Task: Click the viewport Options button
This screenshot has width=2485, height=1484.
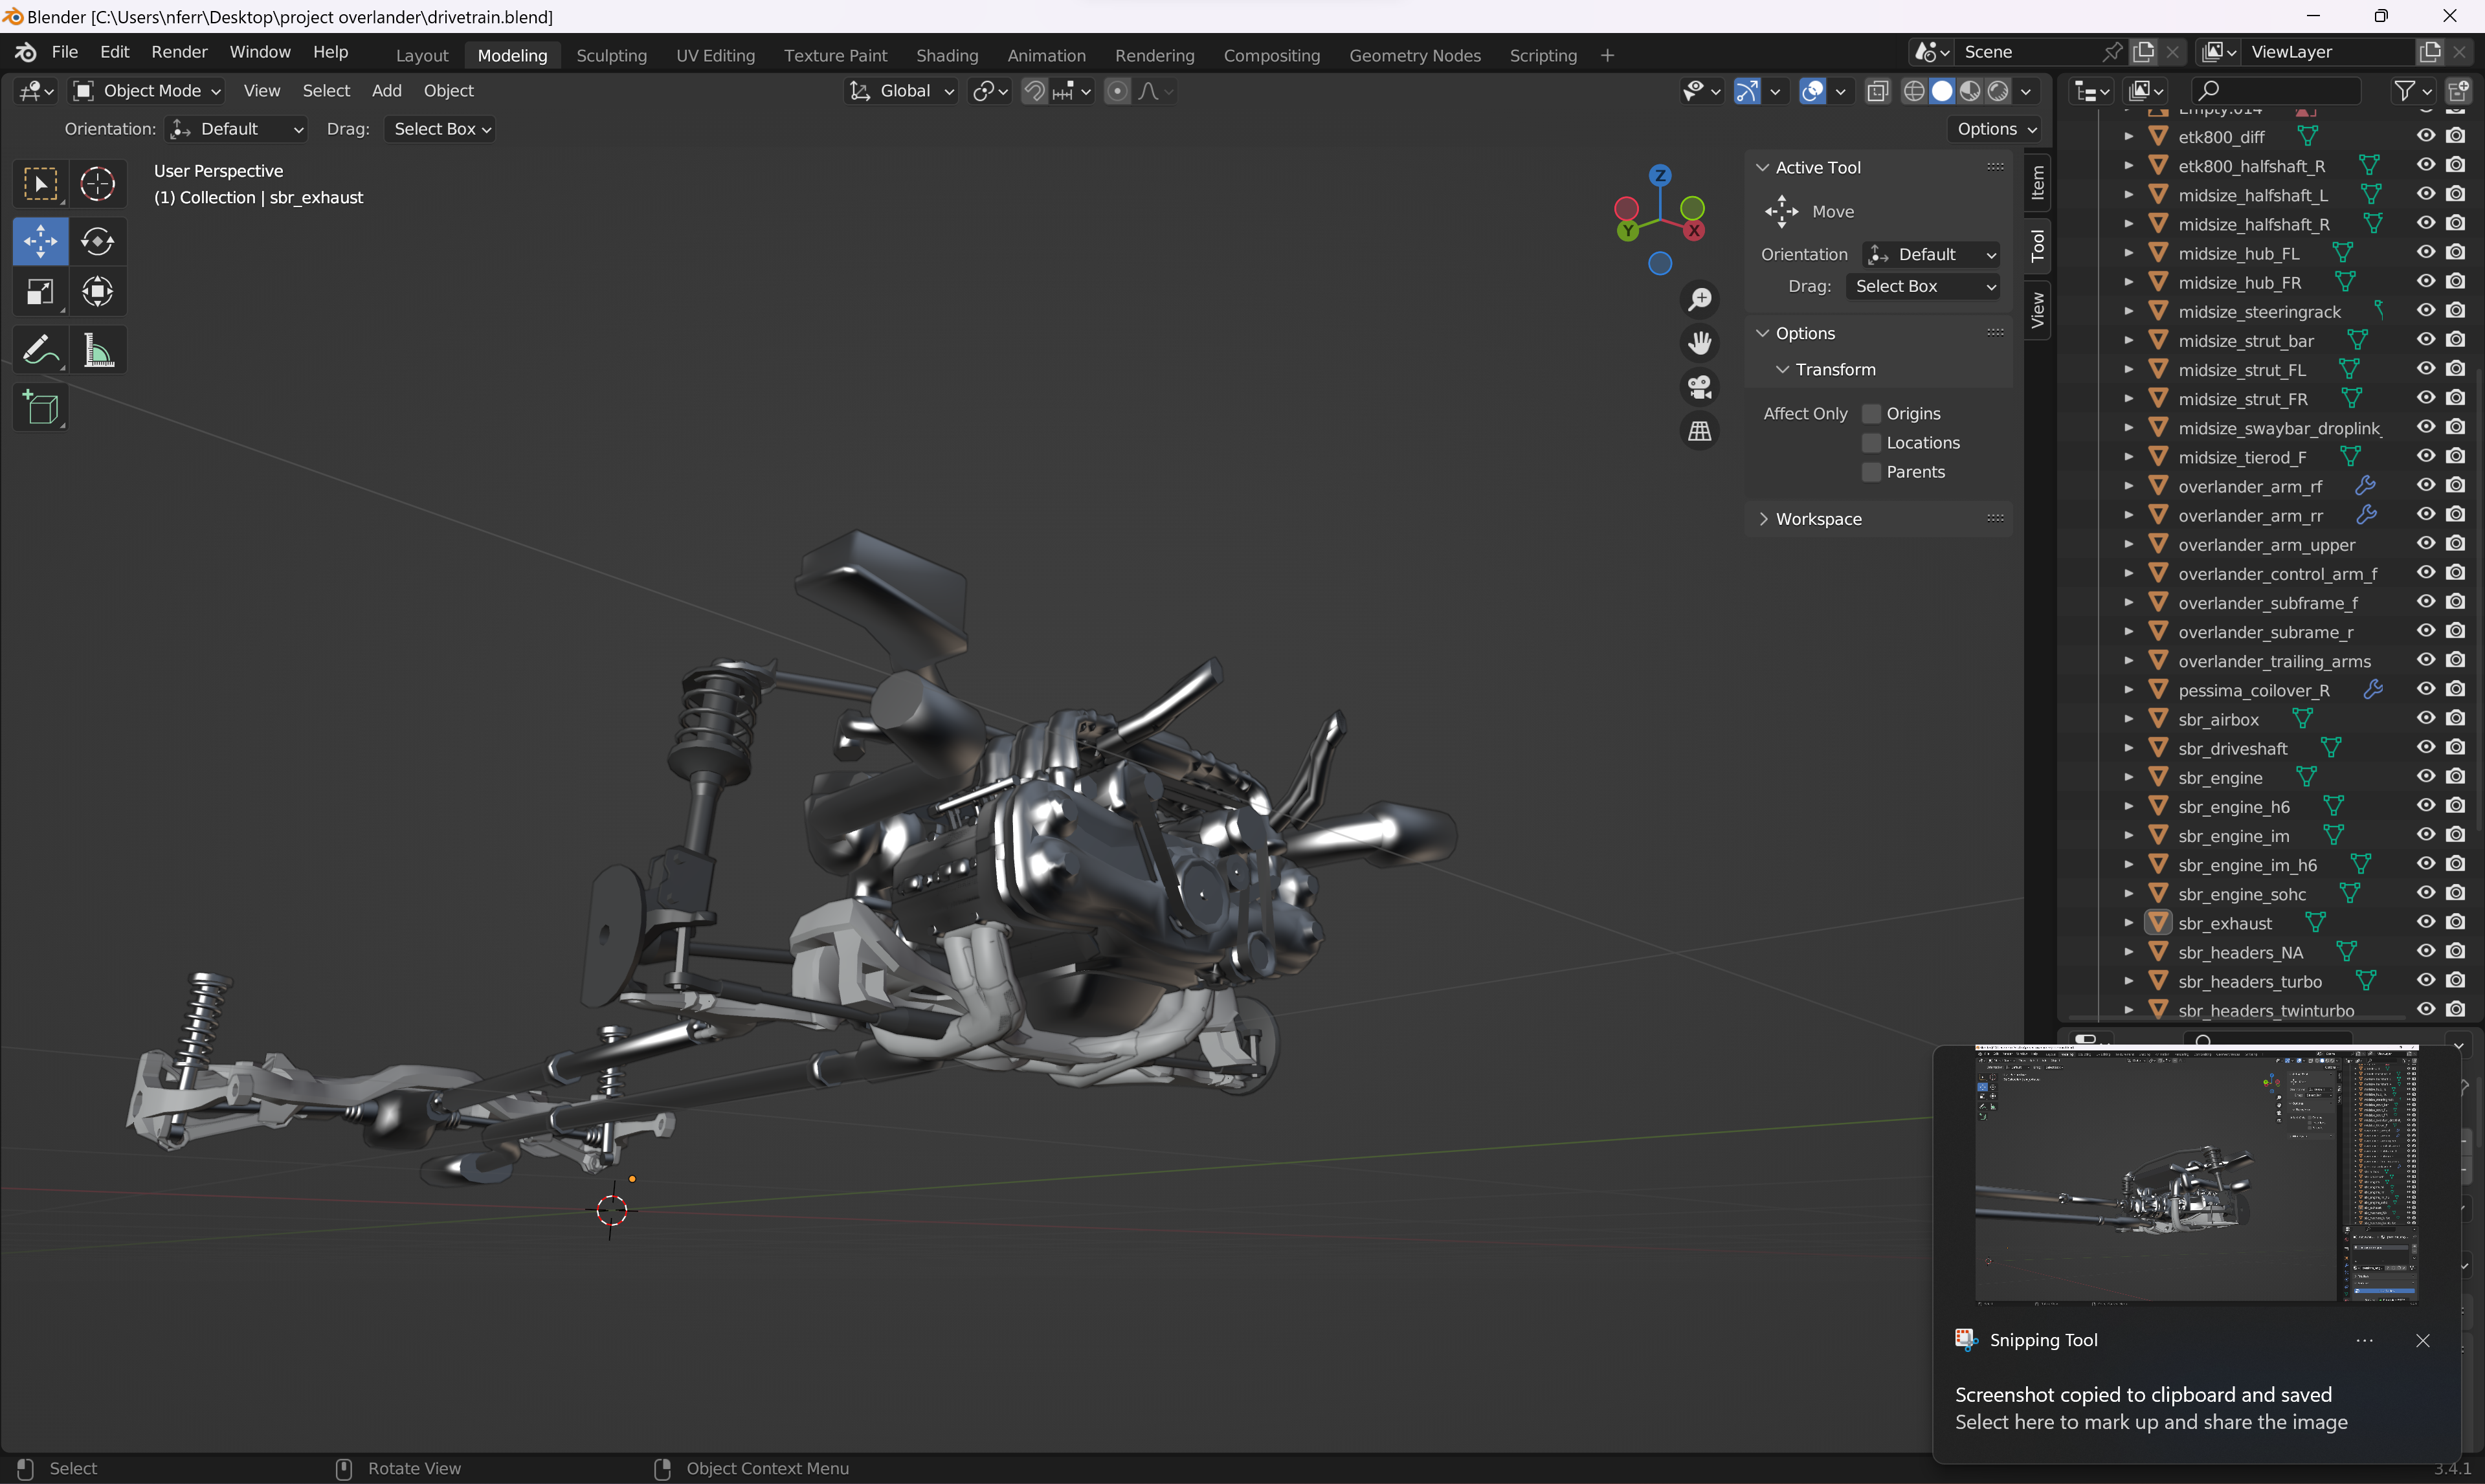Action: pos(1996,129)
